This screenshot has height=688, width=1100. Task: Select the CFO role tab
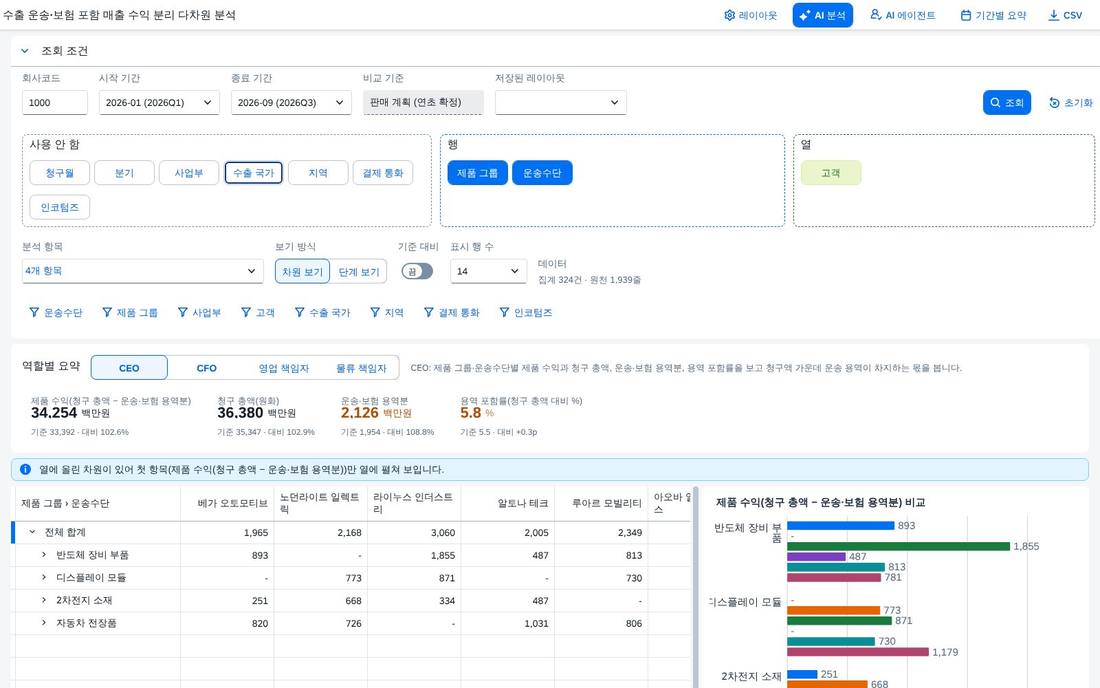[x=206, y=367]
